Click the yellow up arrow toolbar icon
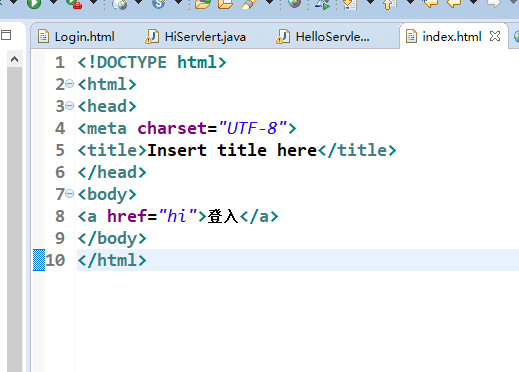Image resolution: width=519 pixels, height=372 pixels. (389, 4)
